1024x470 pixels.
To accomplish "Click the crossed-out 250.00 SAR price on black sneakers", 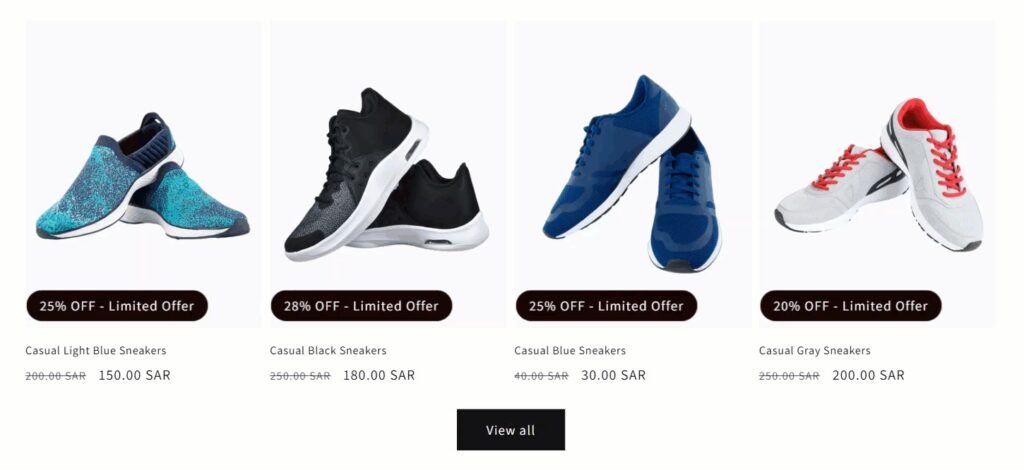I will pos(300,376).
